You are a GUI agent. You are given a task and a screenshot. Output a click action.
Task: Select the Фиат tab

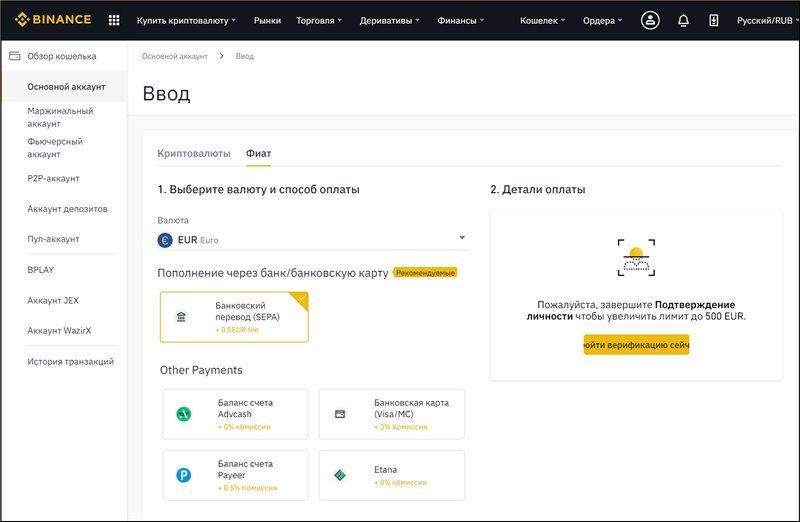258,153
